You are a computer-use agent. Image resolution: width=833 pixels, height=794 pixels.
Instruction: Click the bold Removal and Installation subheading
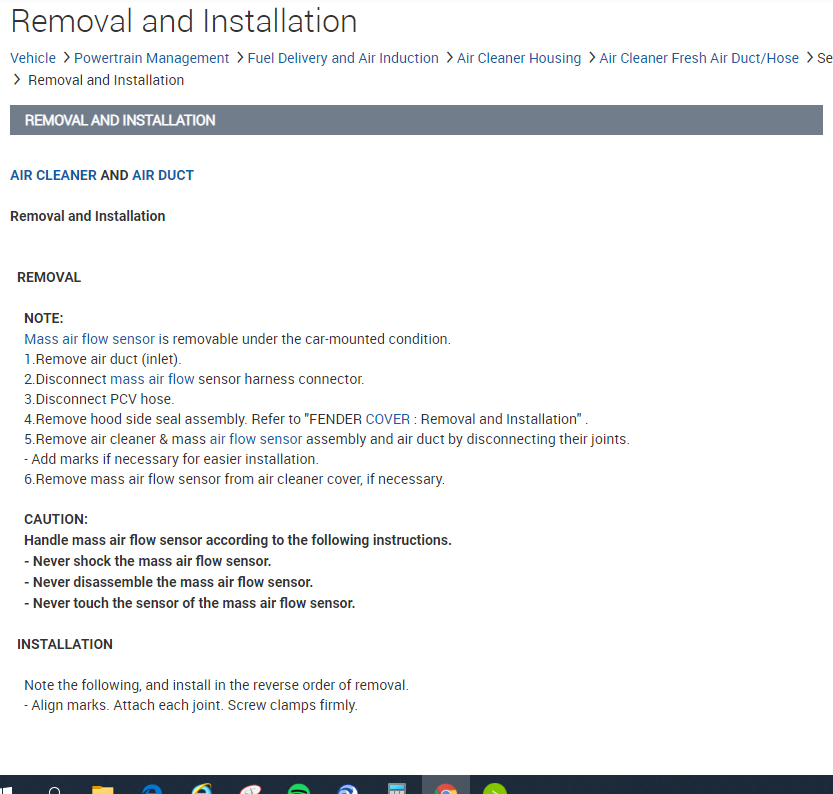tap(88, 216)
